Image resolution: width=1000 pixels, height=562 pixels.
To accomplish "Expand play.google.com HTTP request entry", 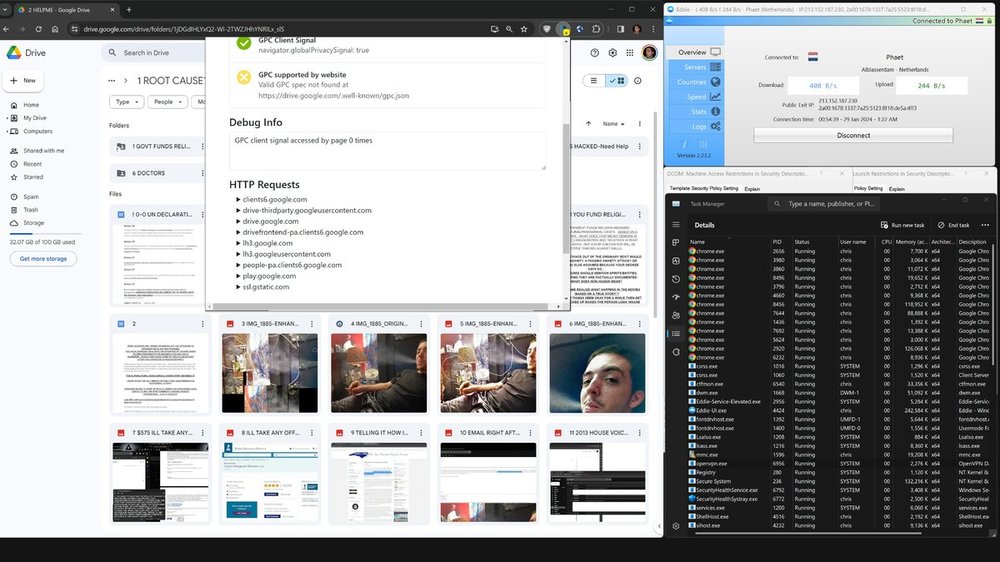I will (239, 276).
